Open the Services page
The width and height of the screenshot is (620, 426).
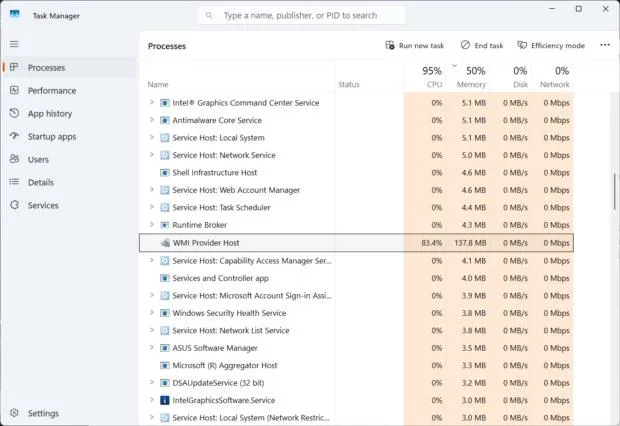click(70, 205)
